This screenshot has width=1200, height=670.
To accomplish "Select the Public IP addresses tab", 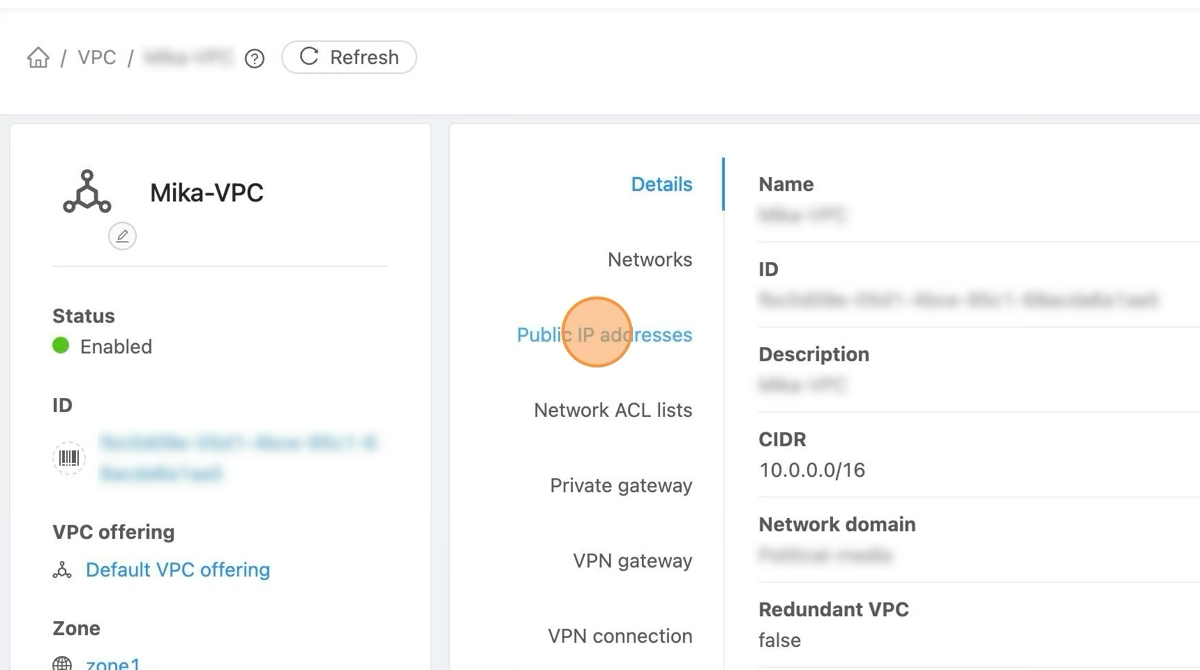I will pos(604,335).
